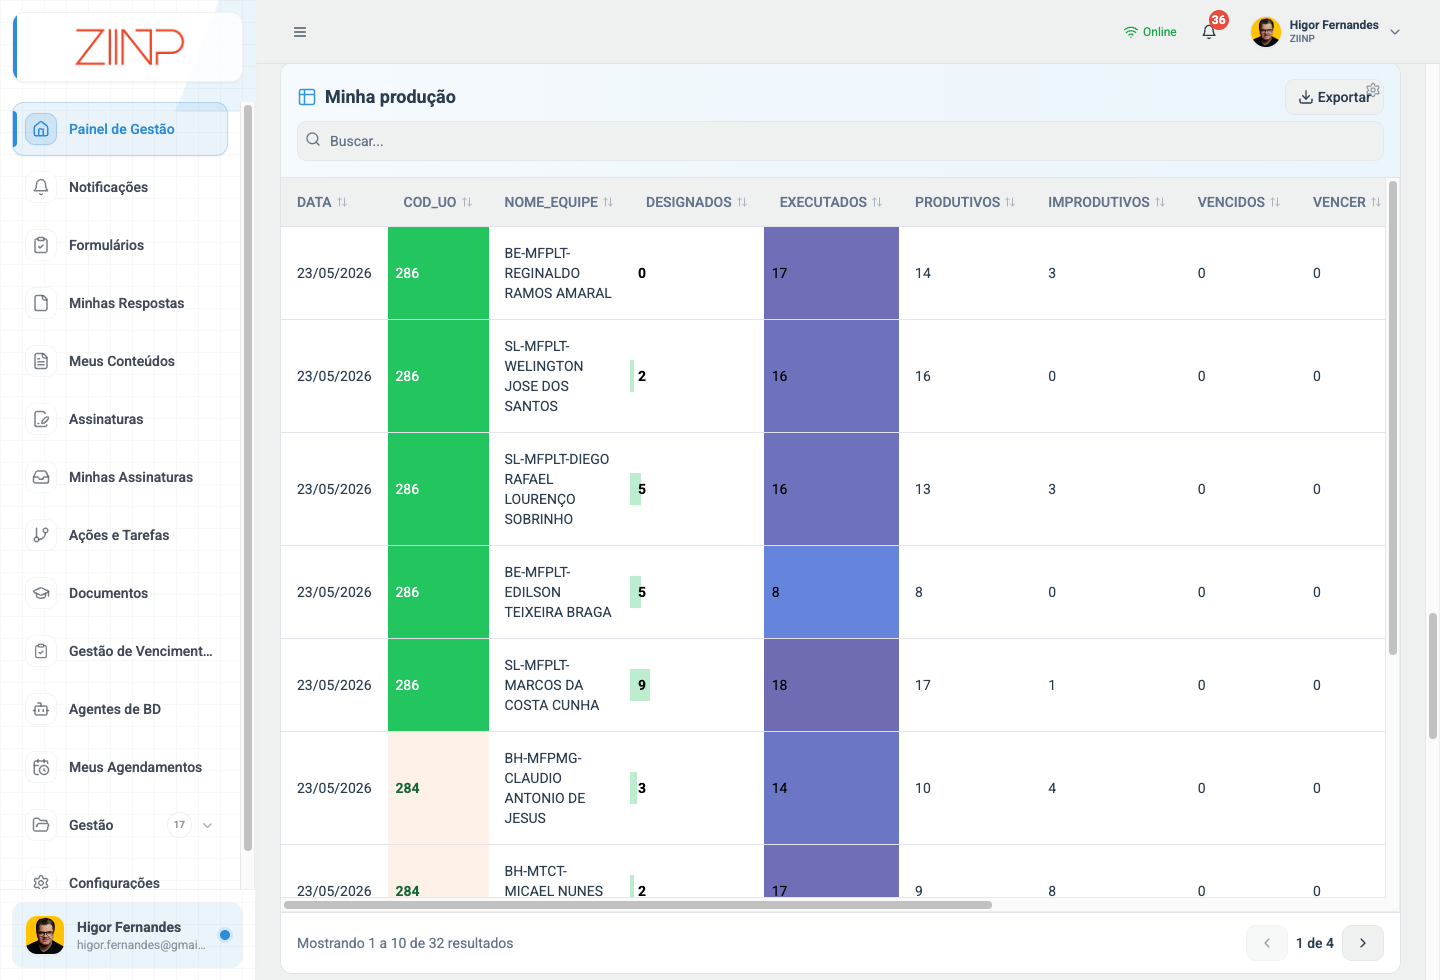Go to previous results page
This screenshot has width=1440, height=980.
coord(1267,943)
